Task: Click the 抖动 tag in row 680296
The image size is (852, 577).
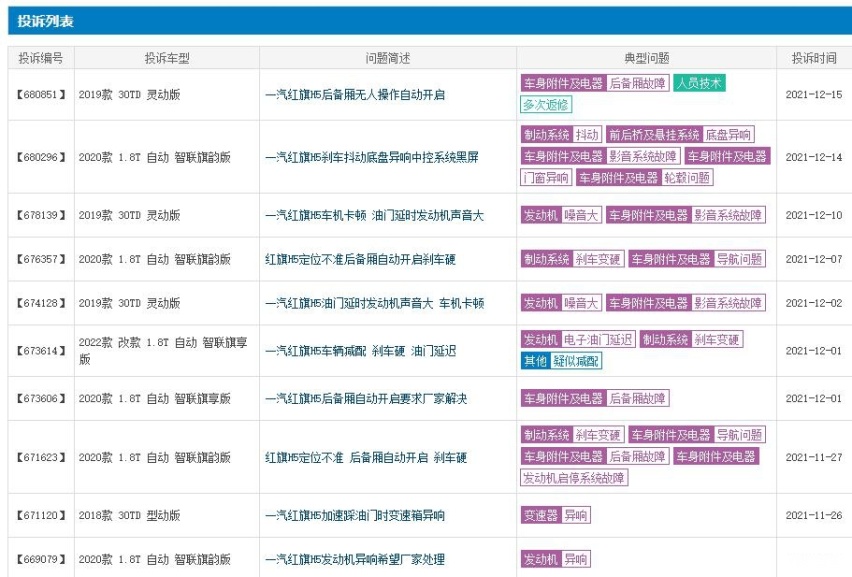Action: pyautogui.click(x=587, y=135)
